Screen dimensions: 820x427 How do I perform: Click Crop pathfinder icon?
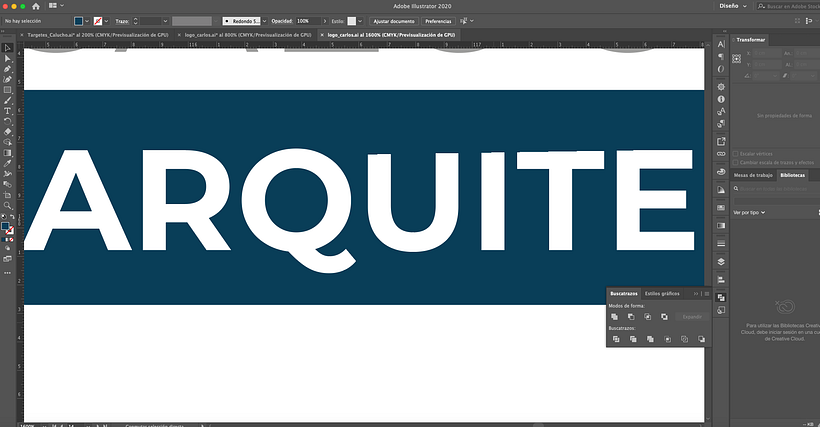coord(667,339)
